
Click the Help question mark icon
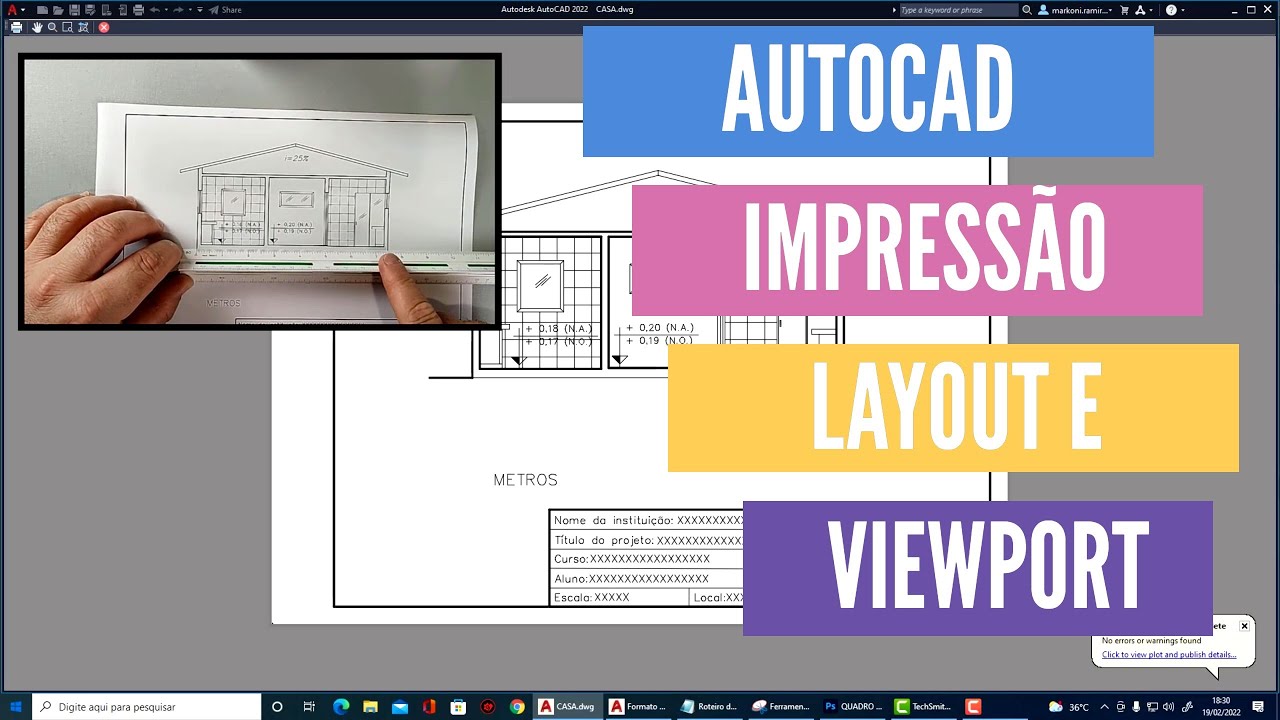(1171, 10)
